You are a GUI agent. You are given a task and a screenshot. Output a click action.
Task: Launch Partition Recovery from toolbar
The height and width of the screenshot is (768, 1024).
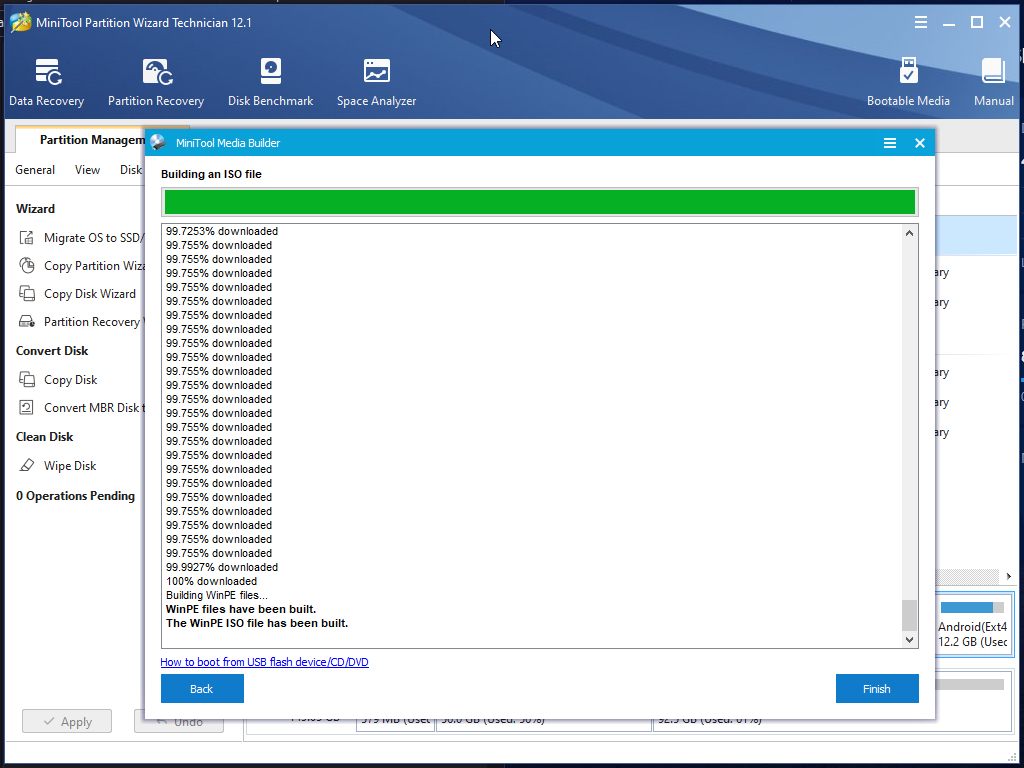pyautogui.click(x=156, y=82)
